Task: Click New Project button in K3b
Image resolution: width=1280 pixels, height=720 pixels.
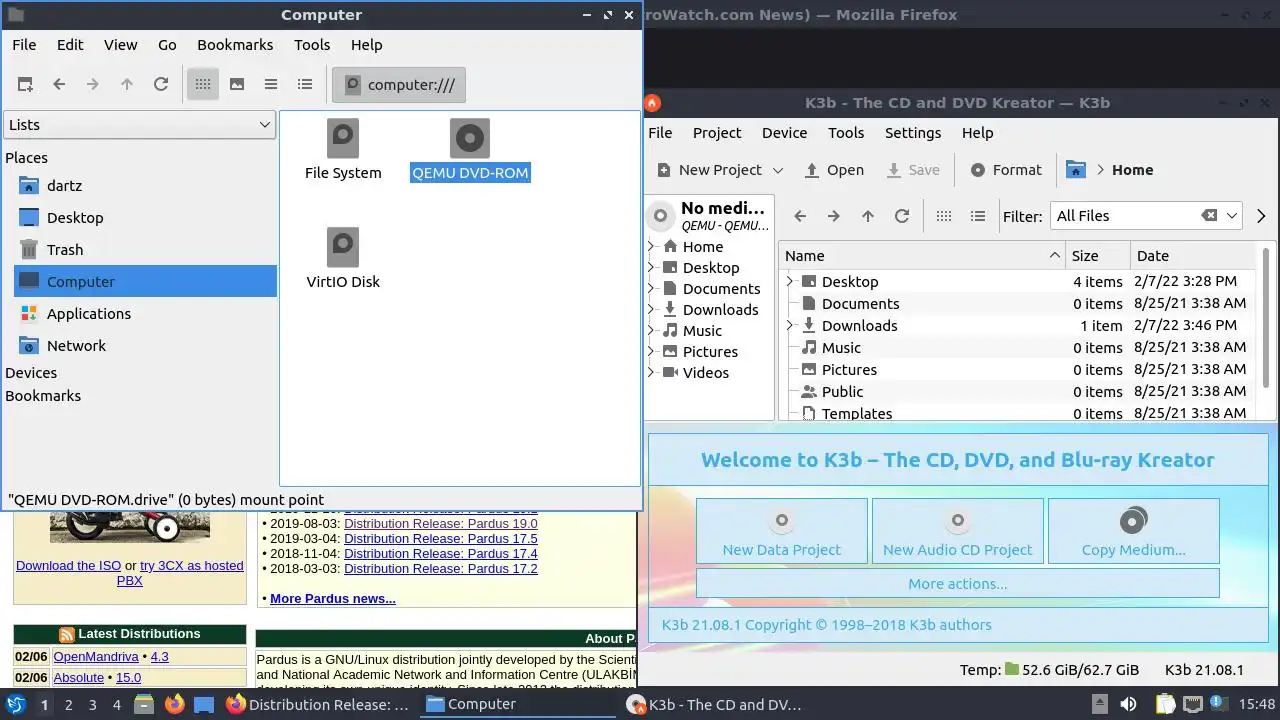Action: (x=709, y=170)
